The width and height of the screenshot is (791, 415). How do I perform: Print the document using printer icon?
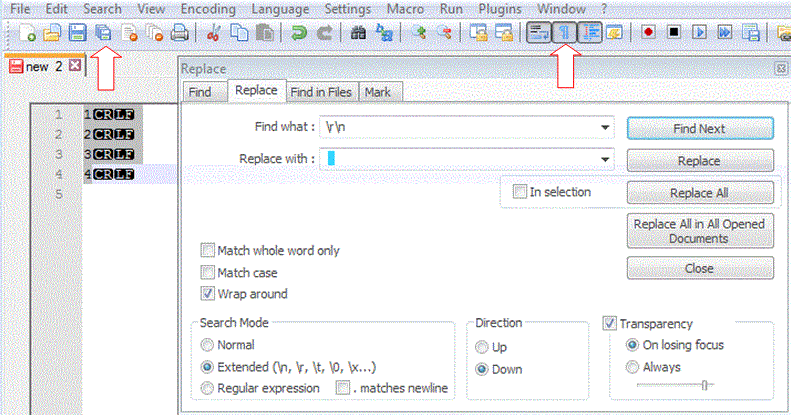[180, 33]
